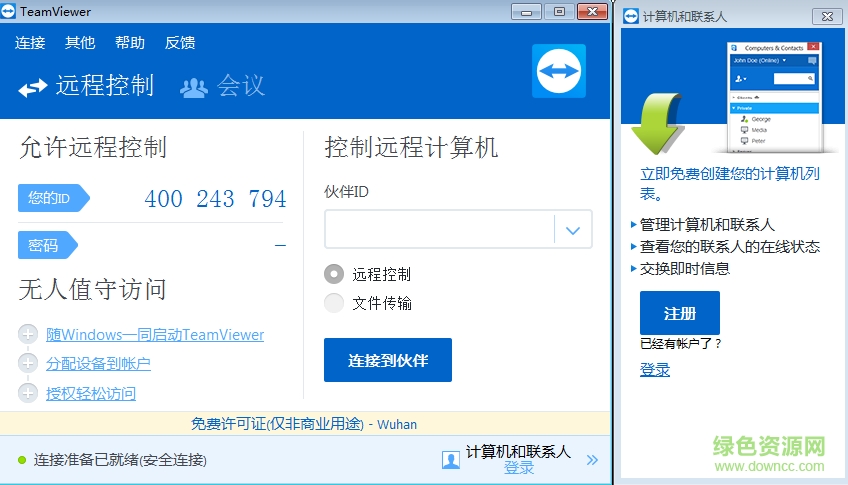Image resolution: width=848 pixels, height=485 pixels.
Task: Open the 反馈 menu
Action: click(180, 43)
